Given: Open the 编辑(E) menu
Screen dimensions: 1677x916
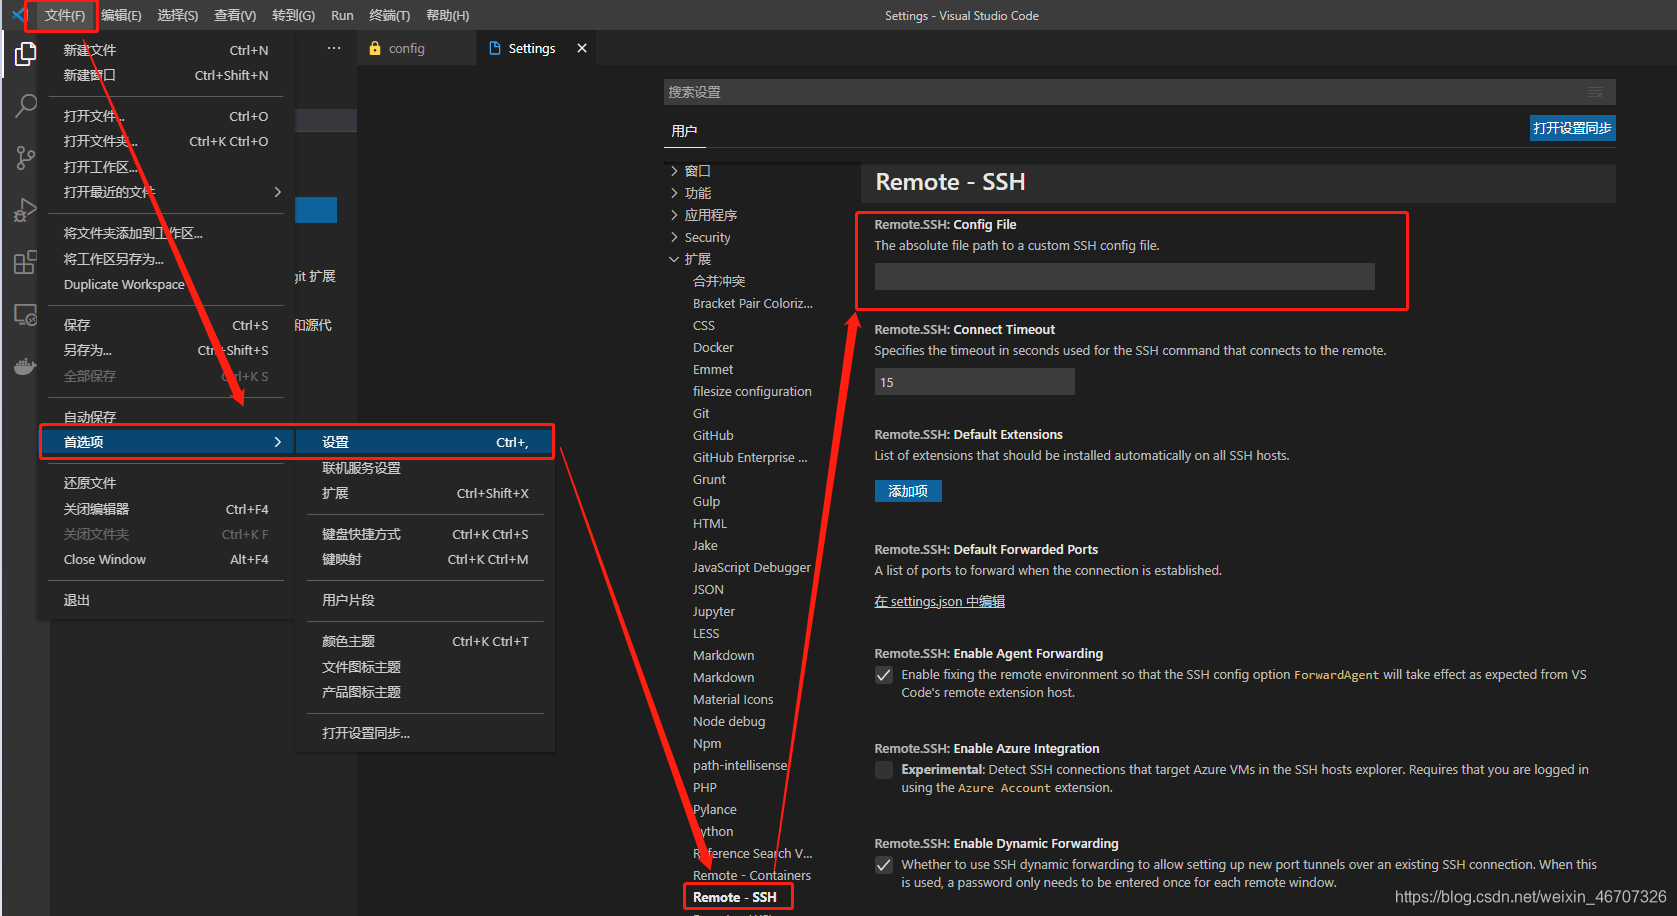Looking at the screenshot, I should tap(121, 15).
